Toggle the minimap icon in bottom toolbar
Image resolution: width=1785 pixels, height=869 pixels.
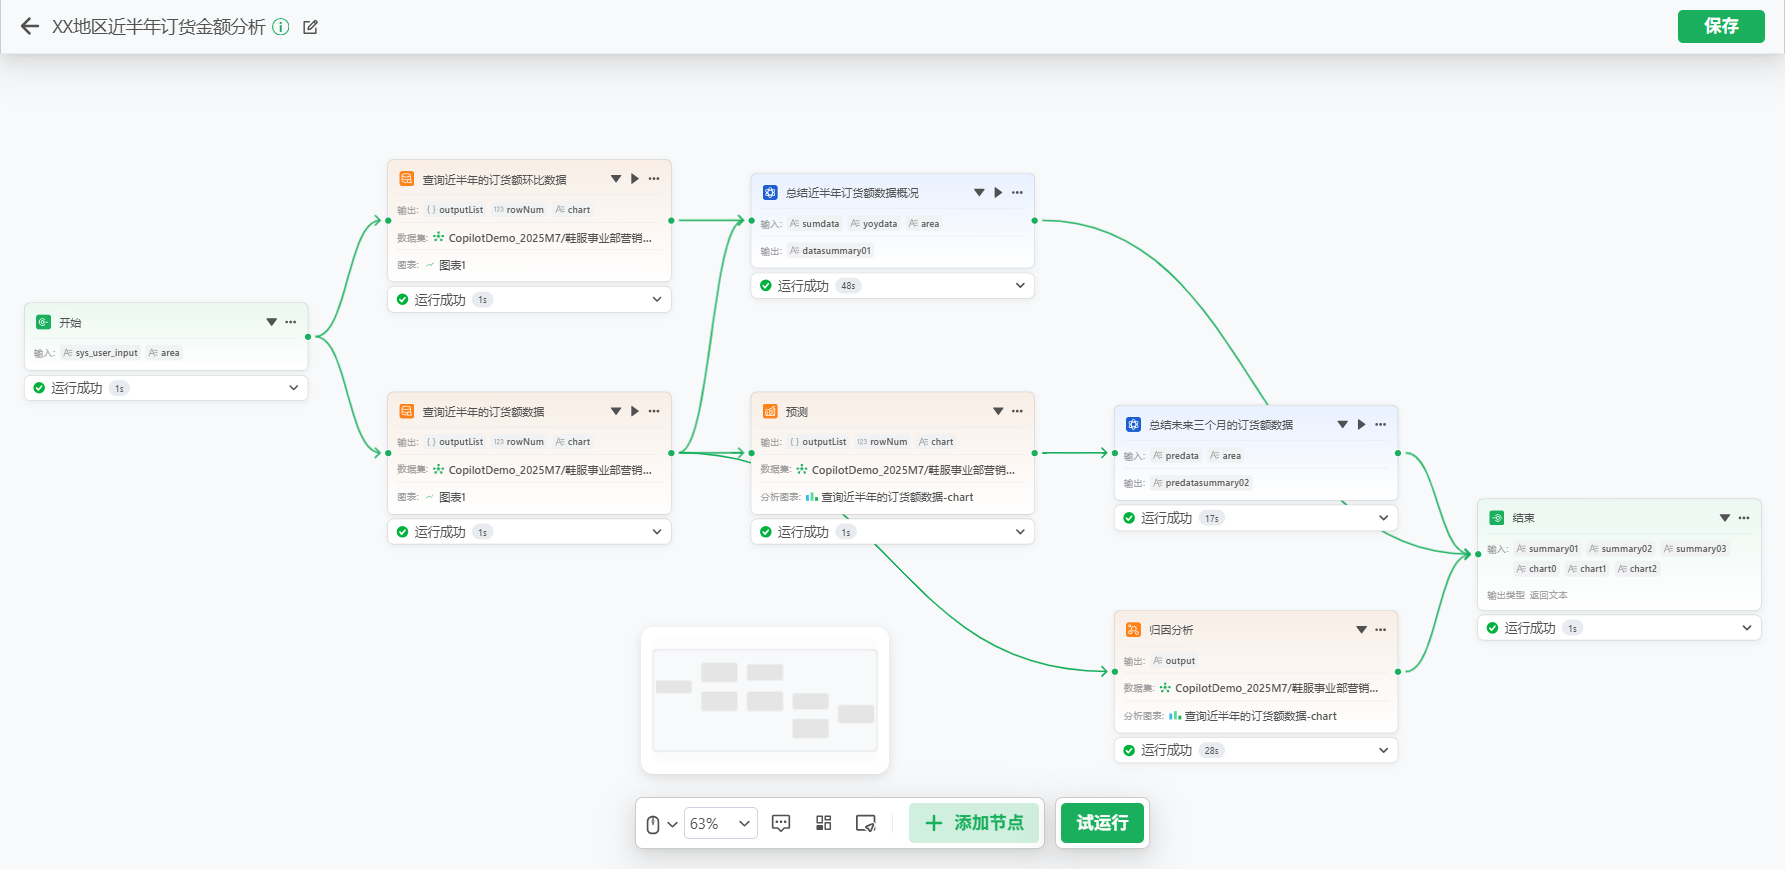click(865, 823)
